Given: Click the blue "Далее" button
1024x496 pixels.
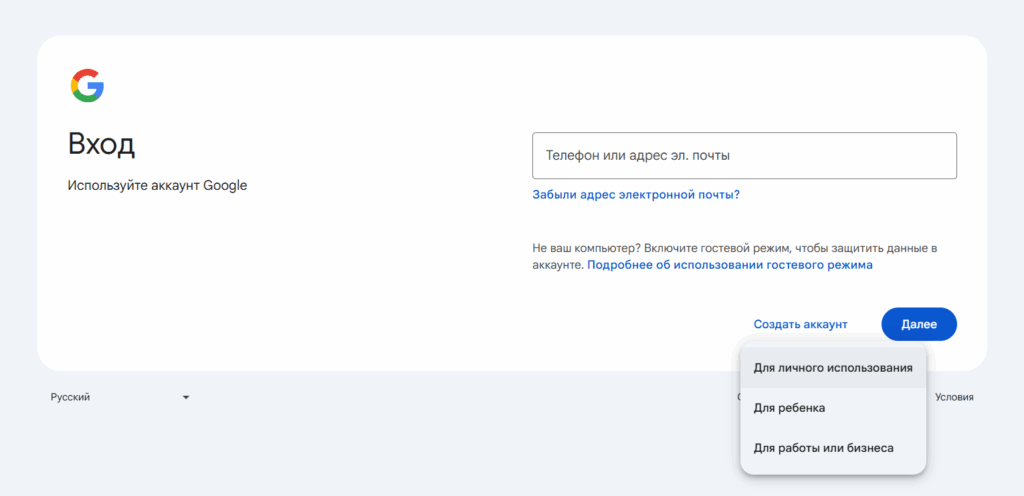Looking at the screenshot, I should click(x=919, y=324).
